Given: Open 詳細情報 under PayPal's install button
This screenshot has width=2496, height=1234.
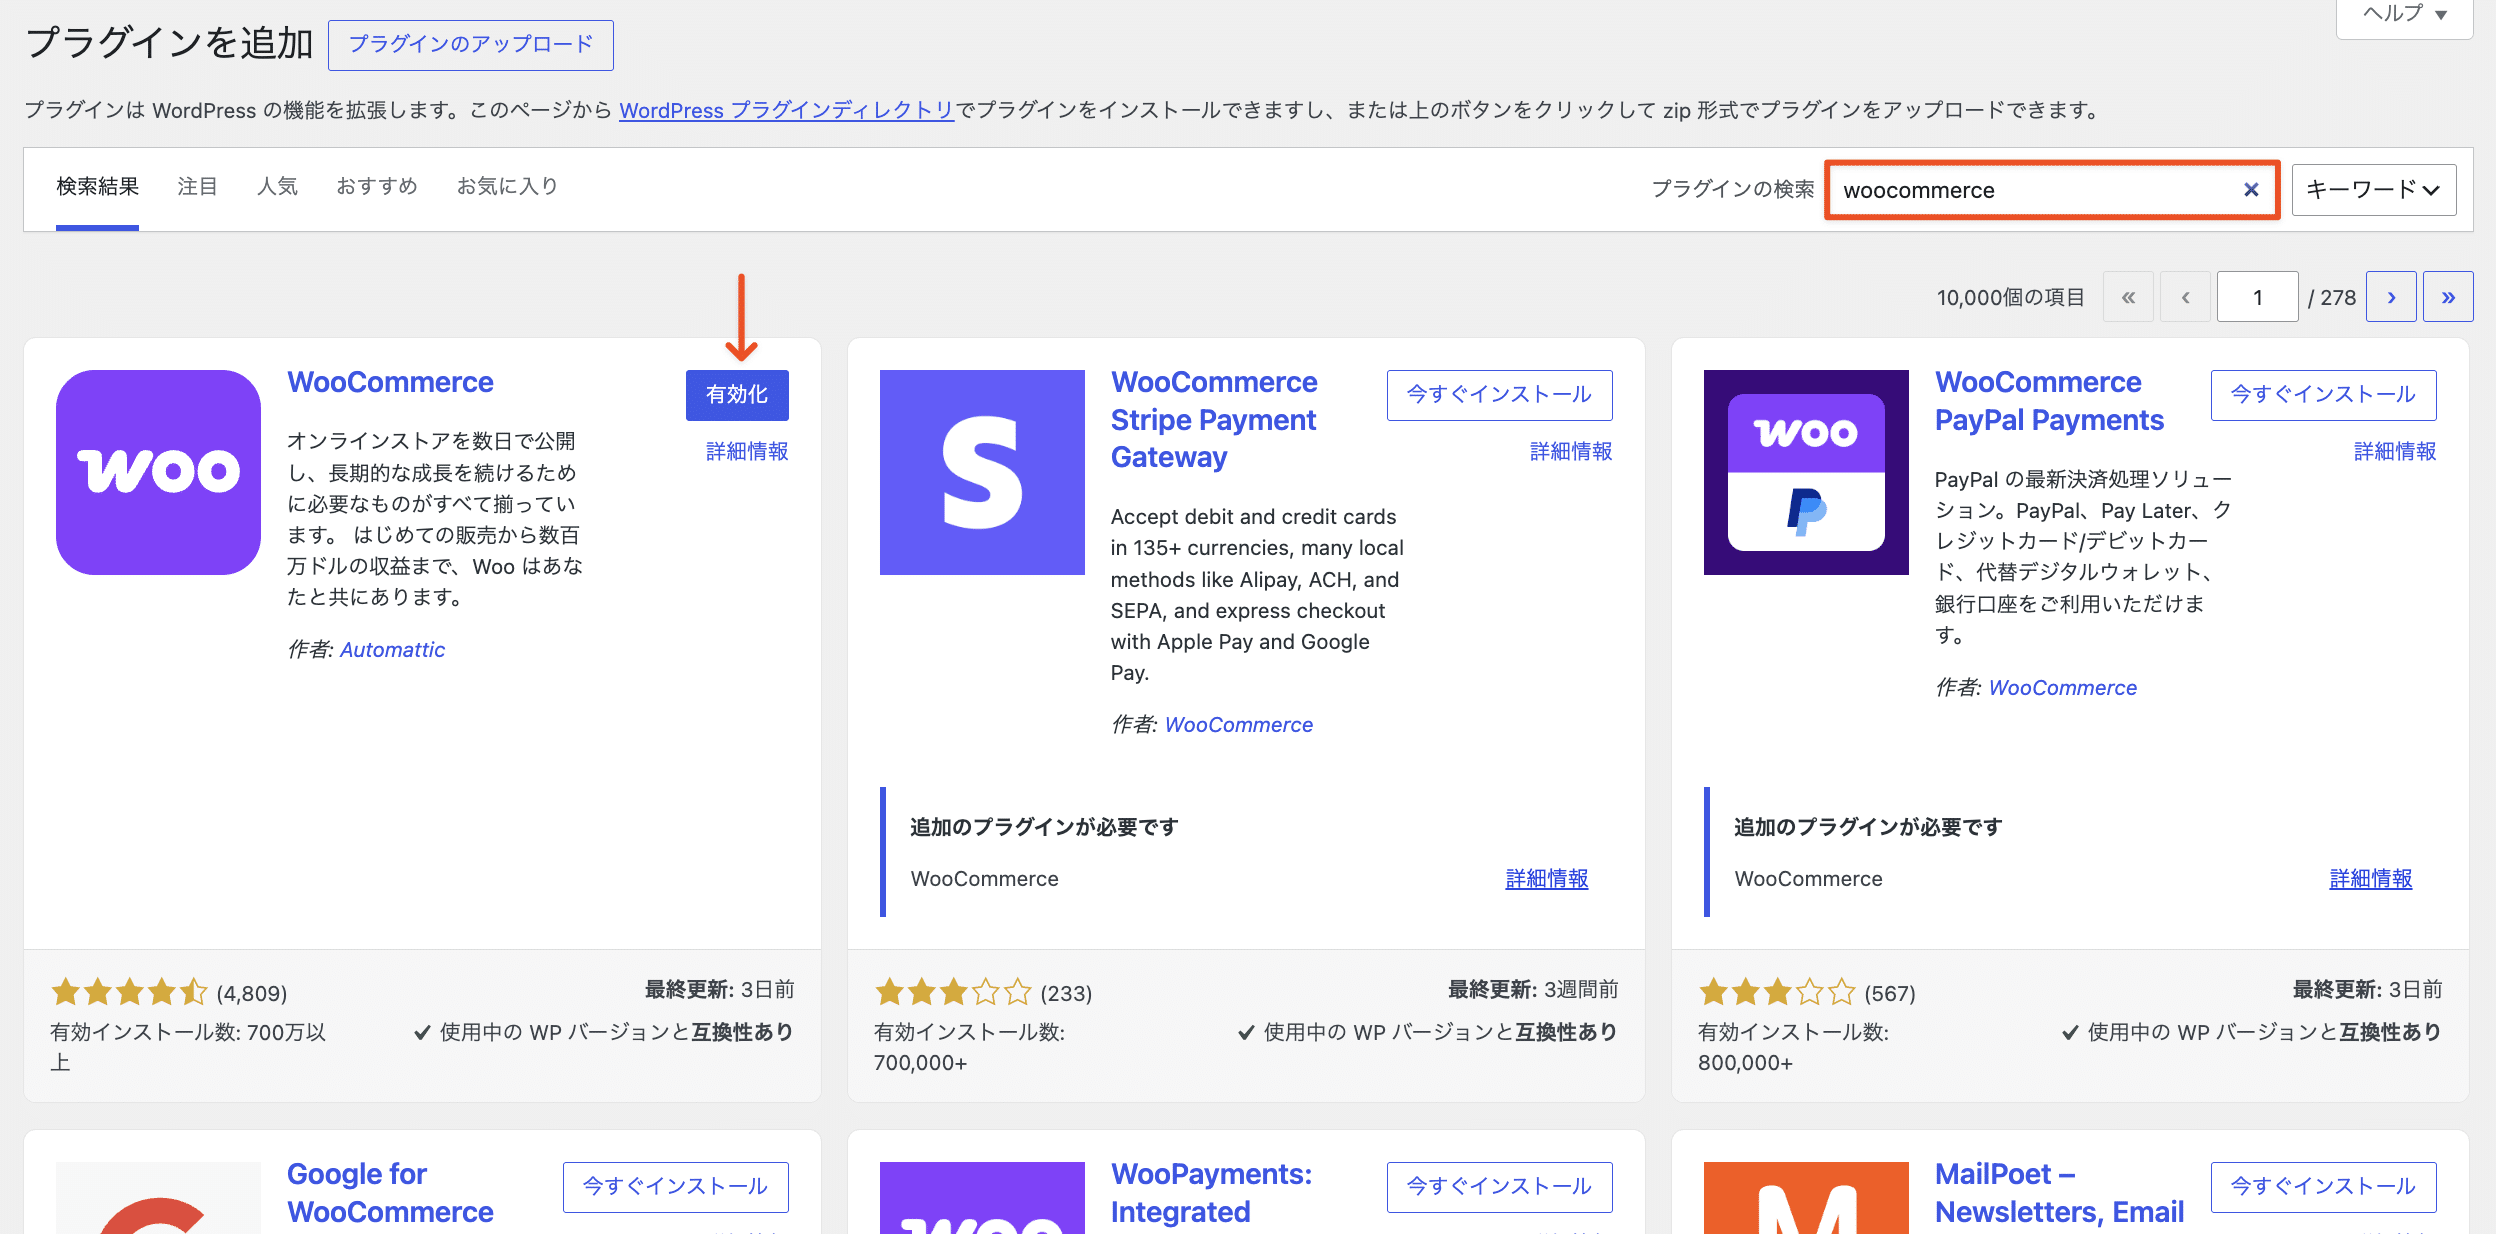Looking at the screenshot, I should [x=2395, y=452].
